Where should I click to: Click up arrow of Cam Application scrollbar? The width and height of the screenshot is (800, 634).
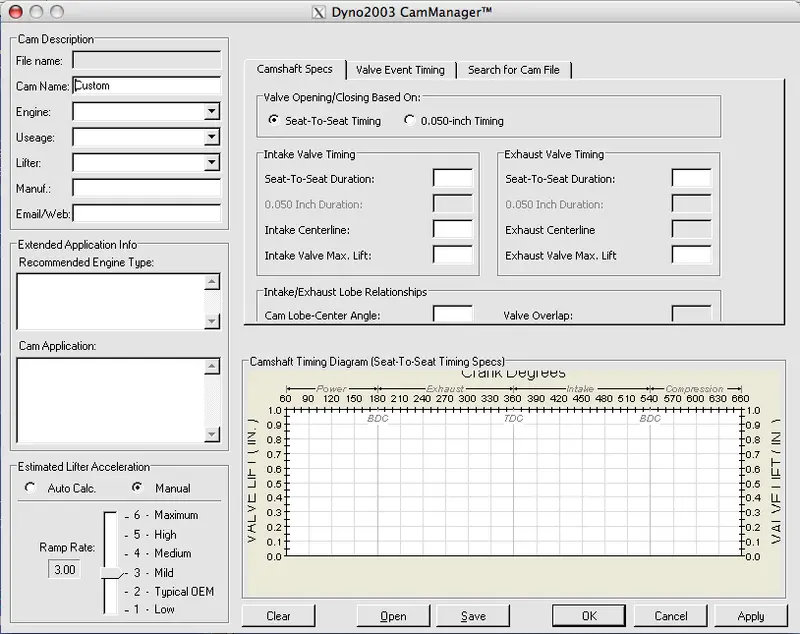tap(212, 366)
